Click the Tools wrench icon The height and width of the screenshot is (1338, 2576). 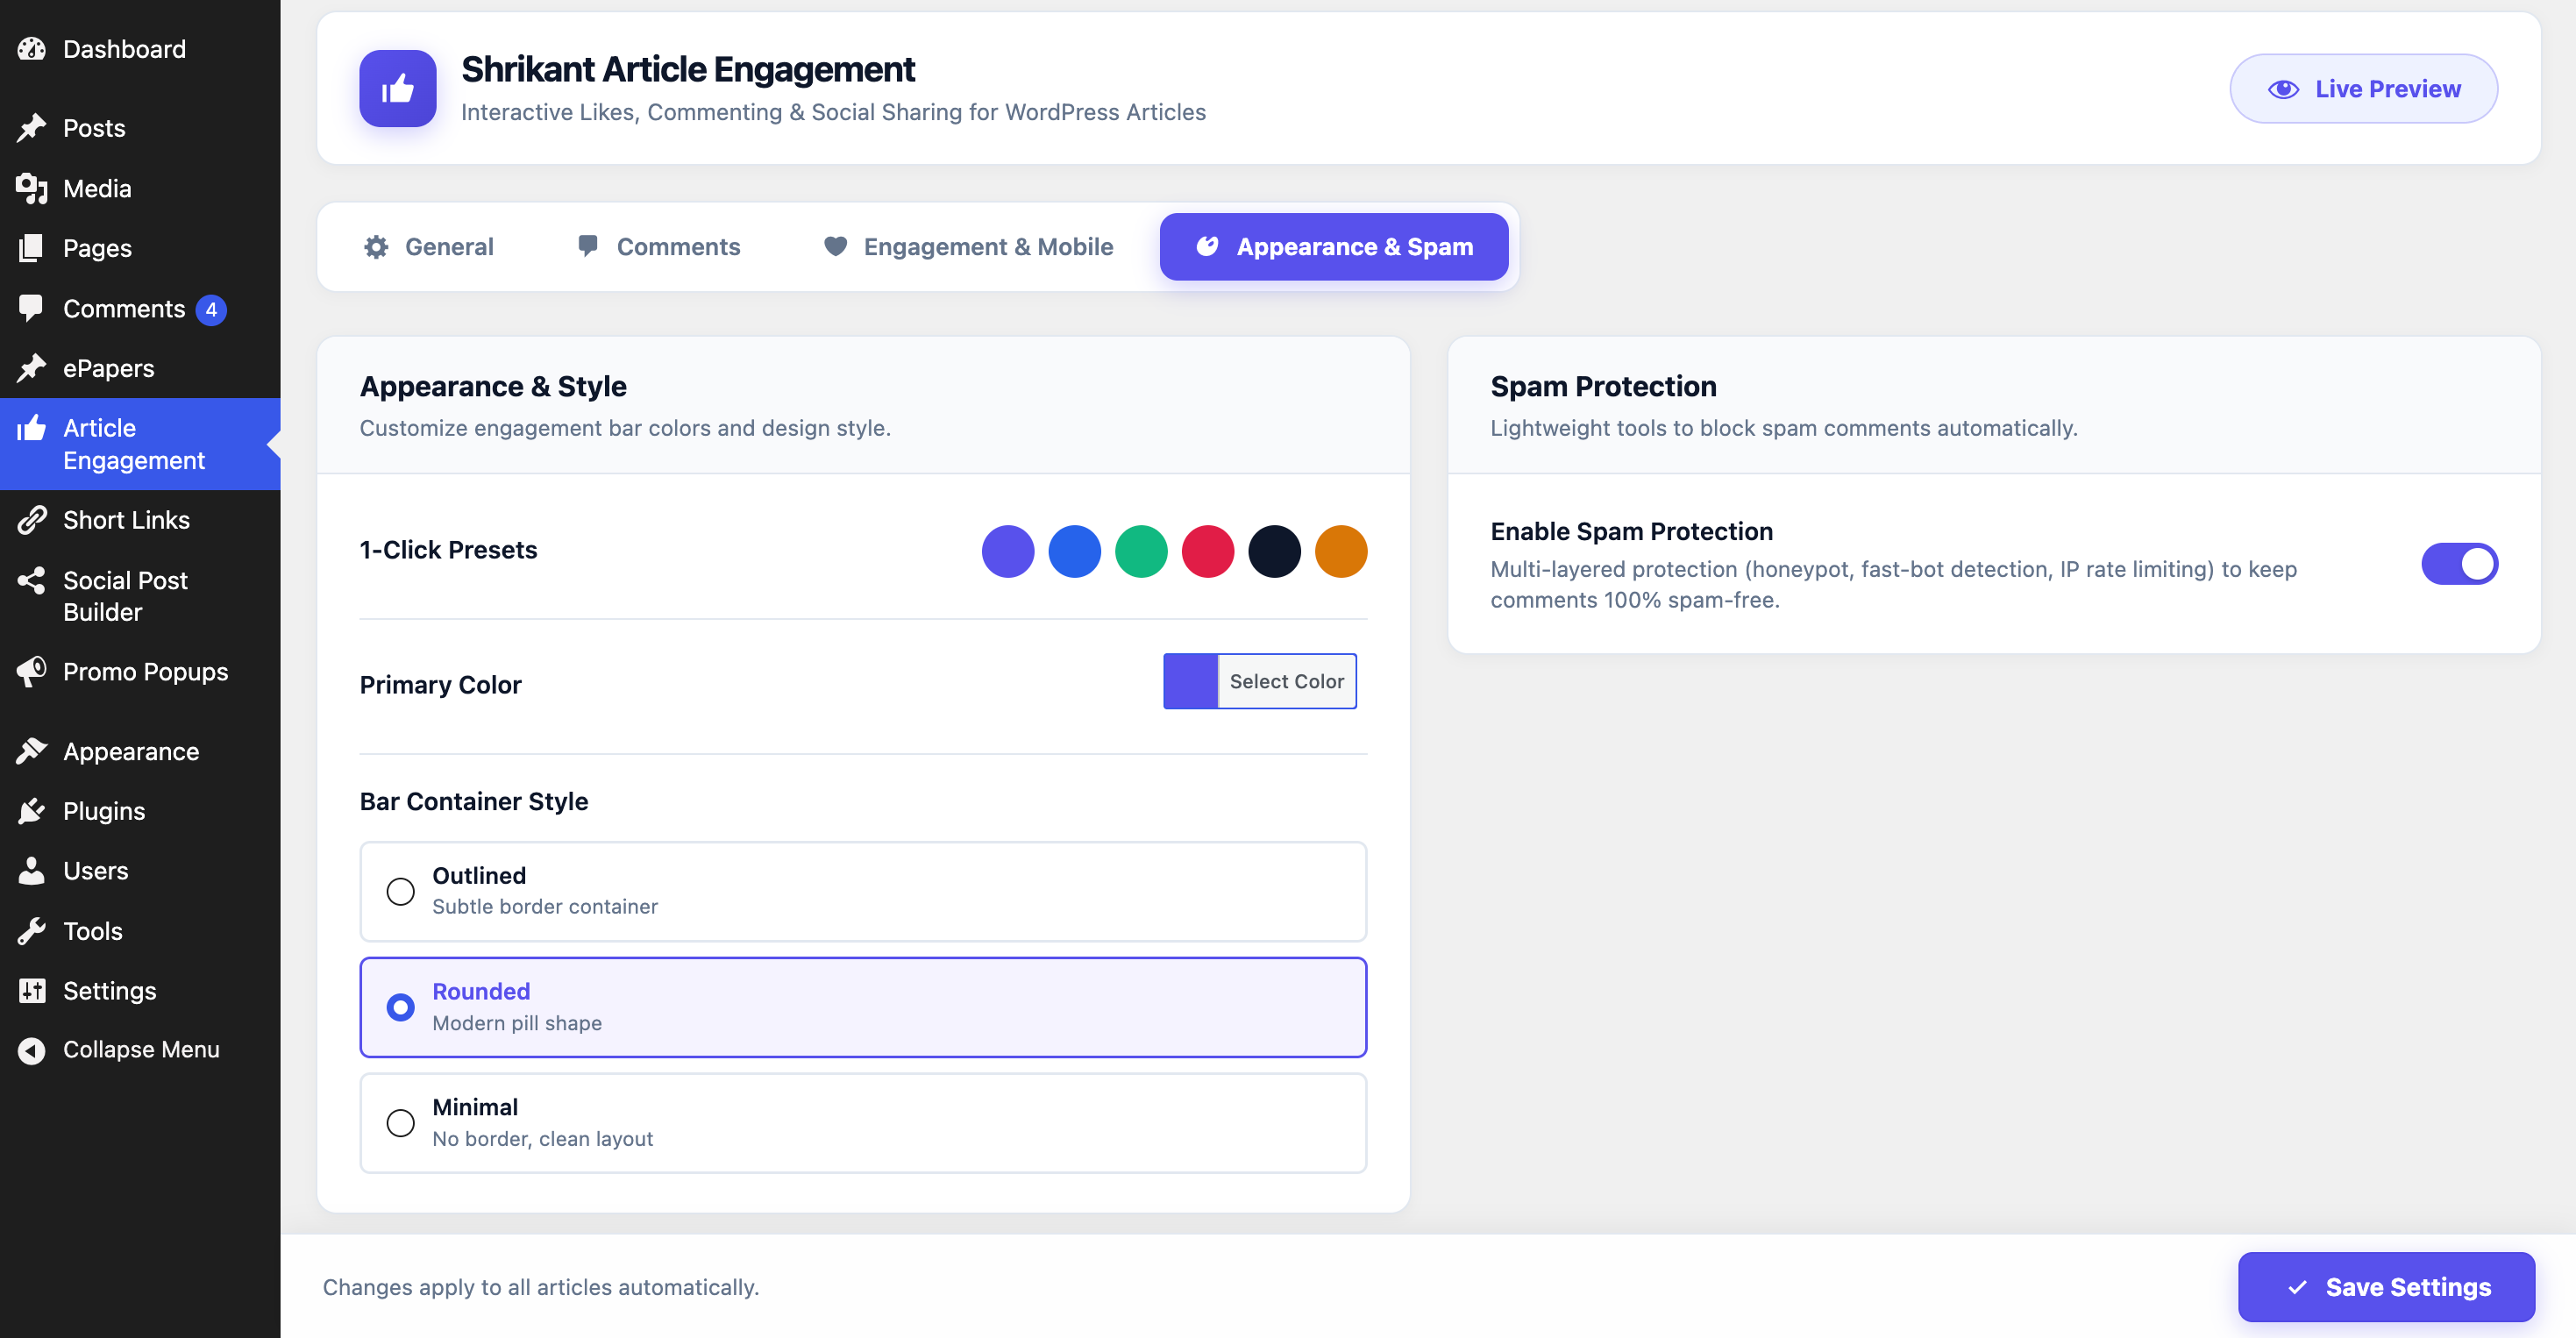[x=32, y=931]
